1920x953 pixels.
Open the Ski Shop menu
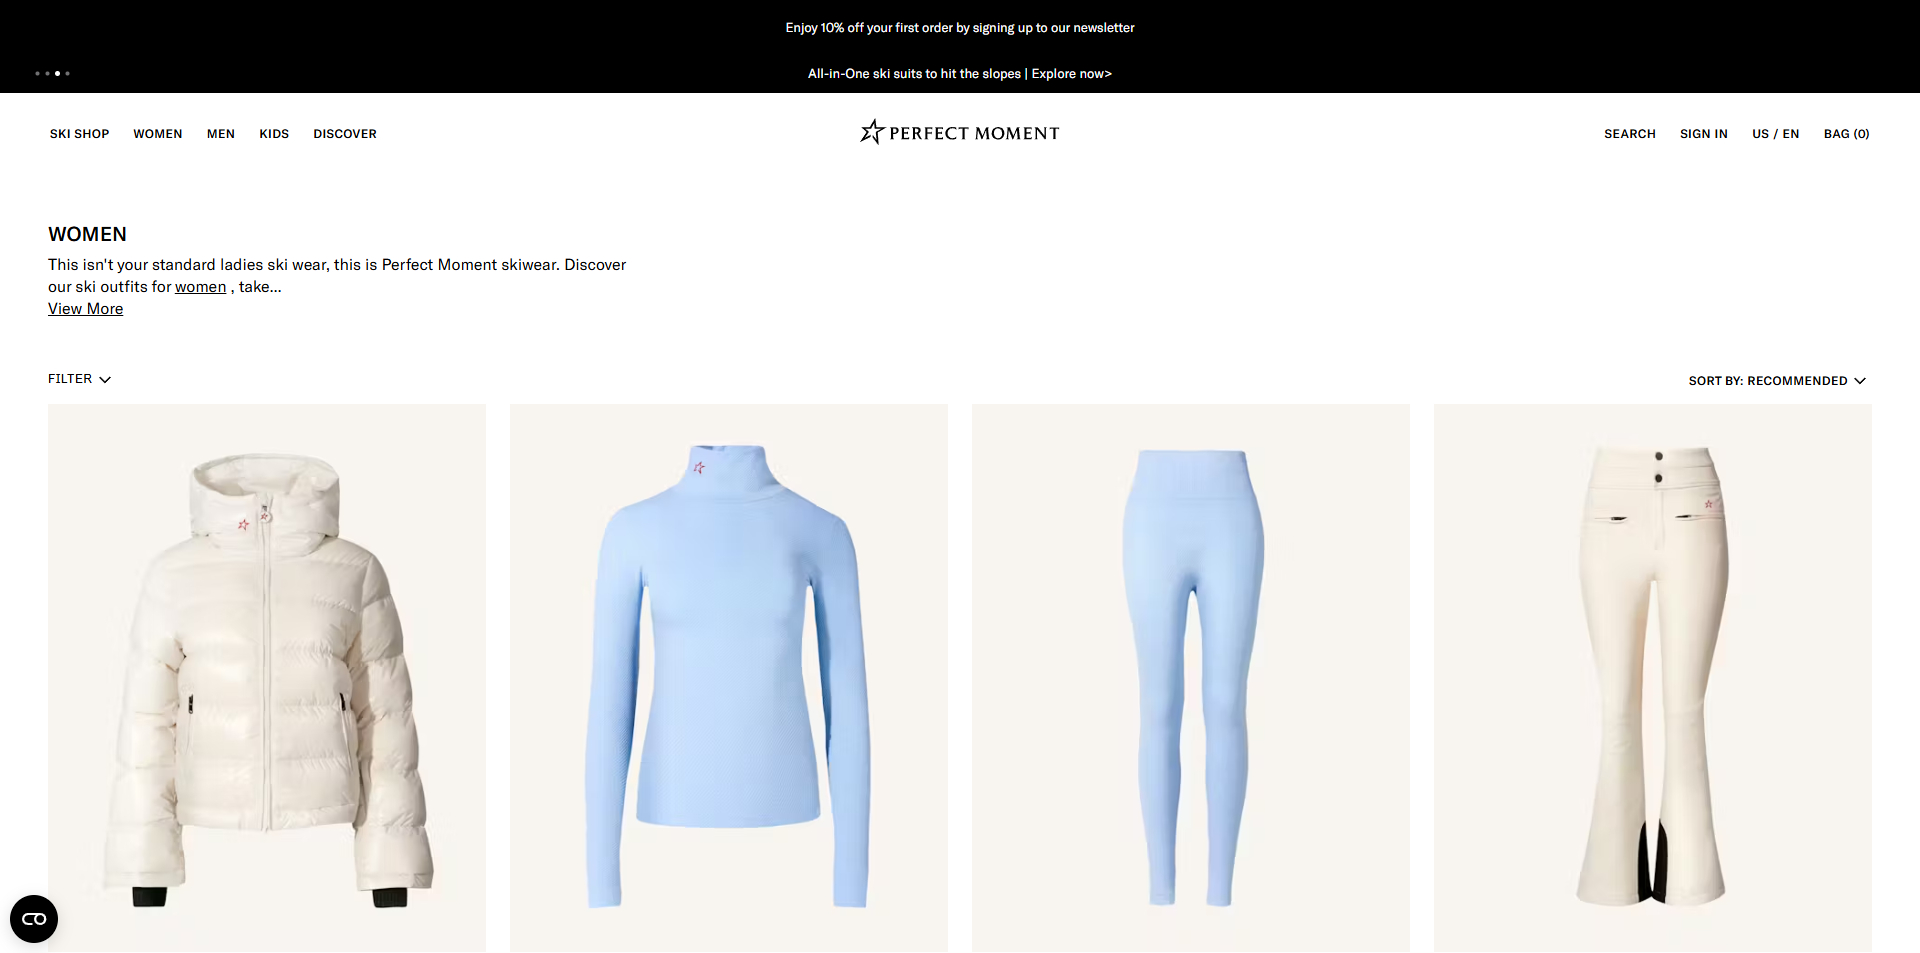(x=80, y=134)
